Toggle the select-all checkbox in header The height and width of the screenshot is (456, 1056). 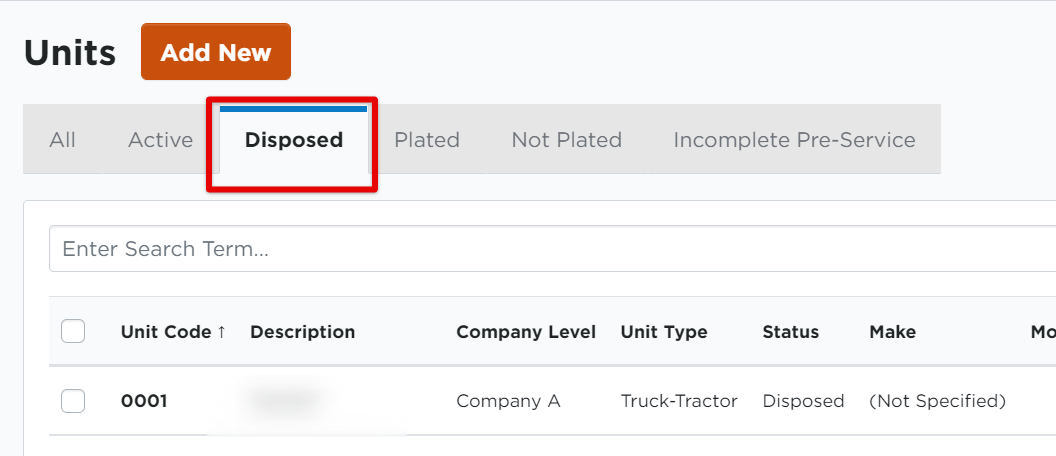pos(73,331)
